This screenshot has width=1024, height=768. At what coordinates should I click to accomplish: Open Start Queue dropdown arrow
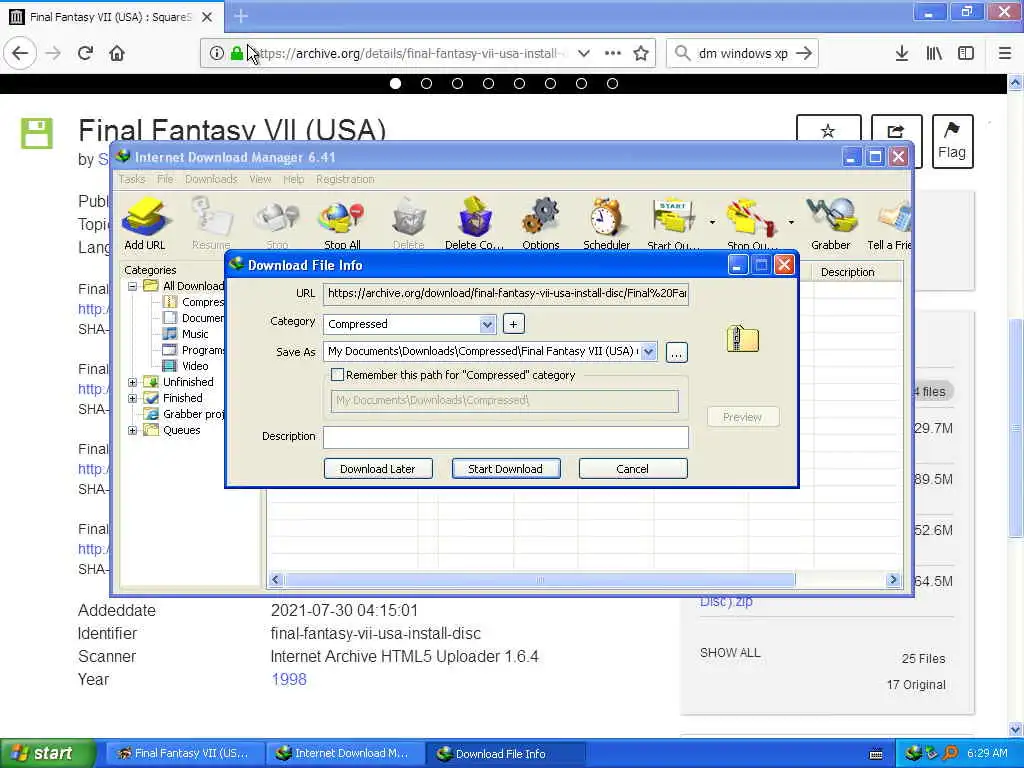click(712, 223)
